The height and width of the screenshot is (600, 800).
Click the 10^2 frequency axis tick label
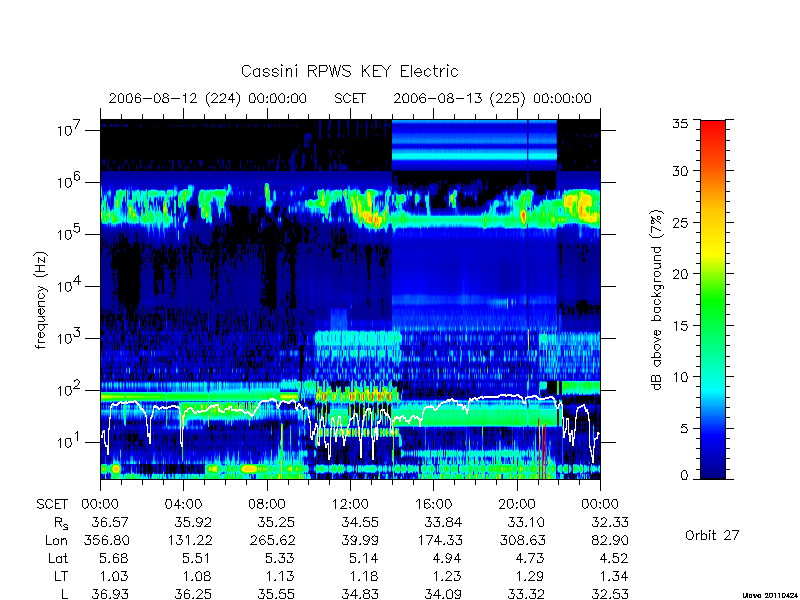pyautogui.click(x=68, y=390)
